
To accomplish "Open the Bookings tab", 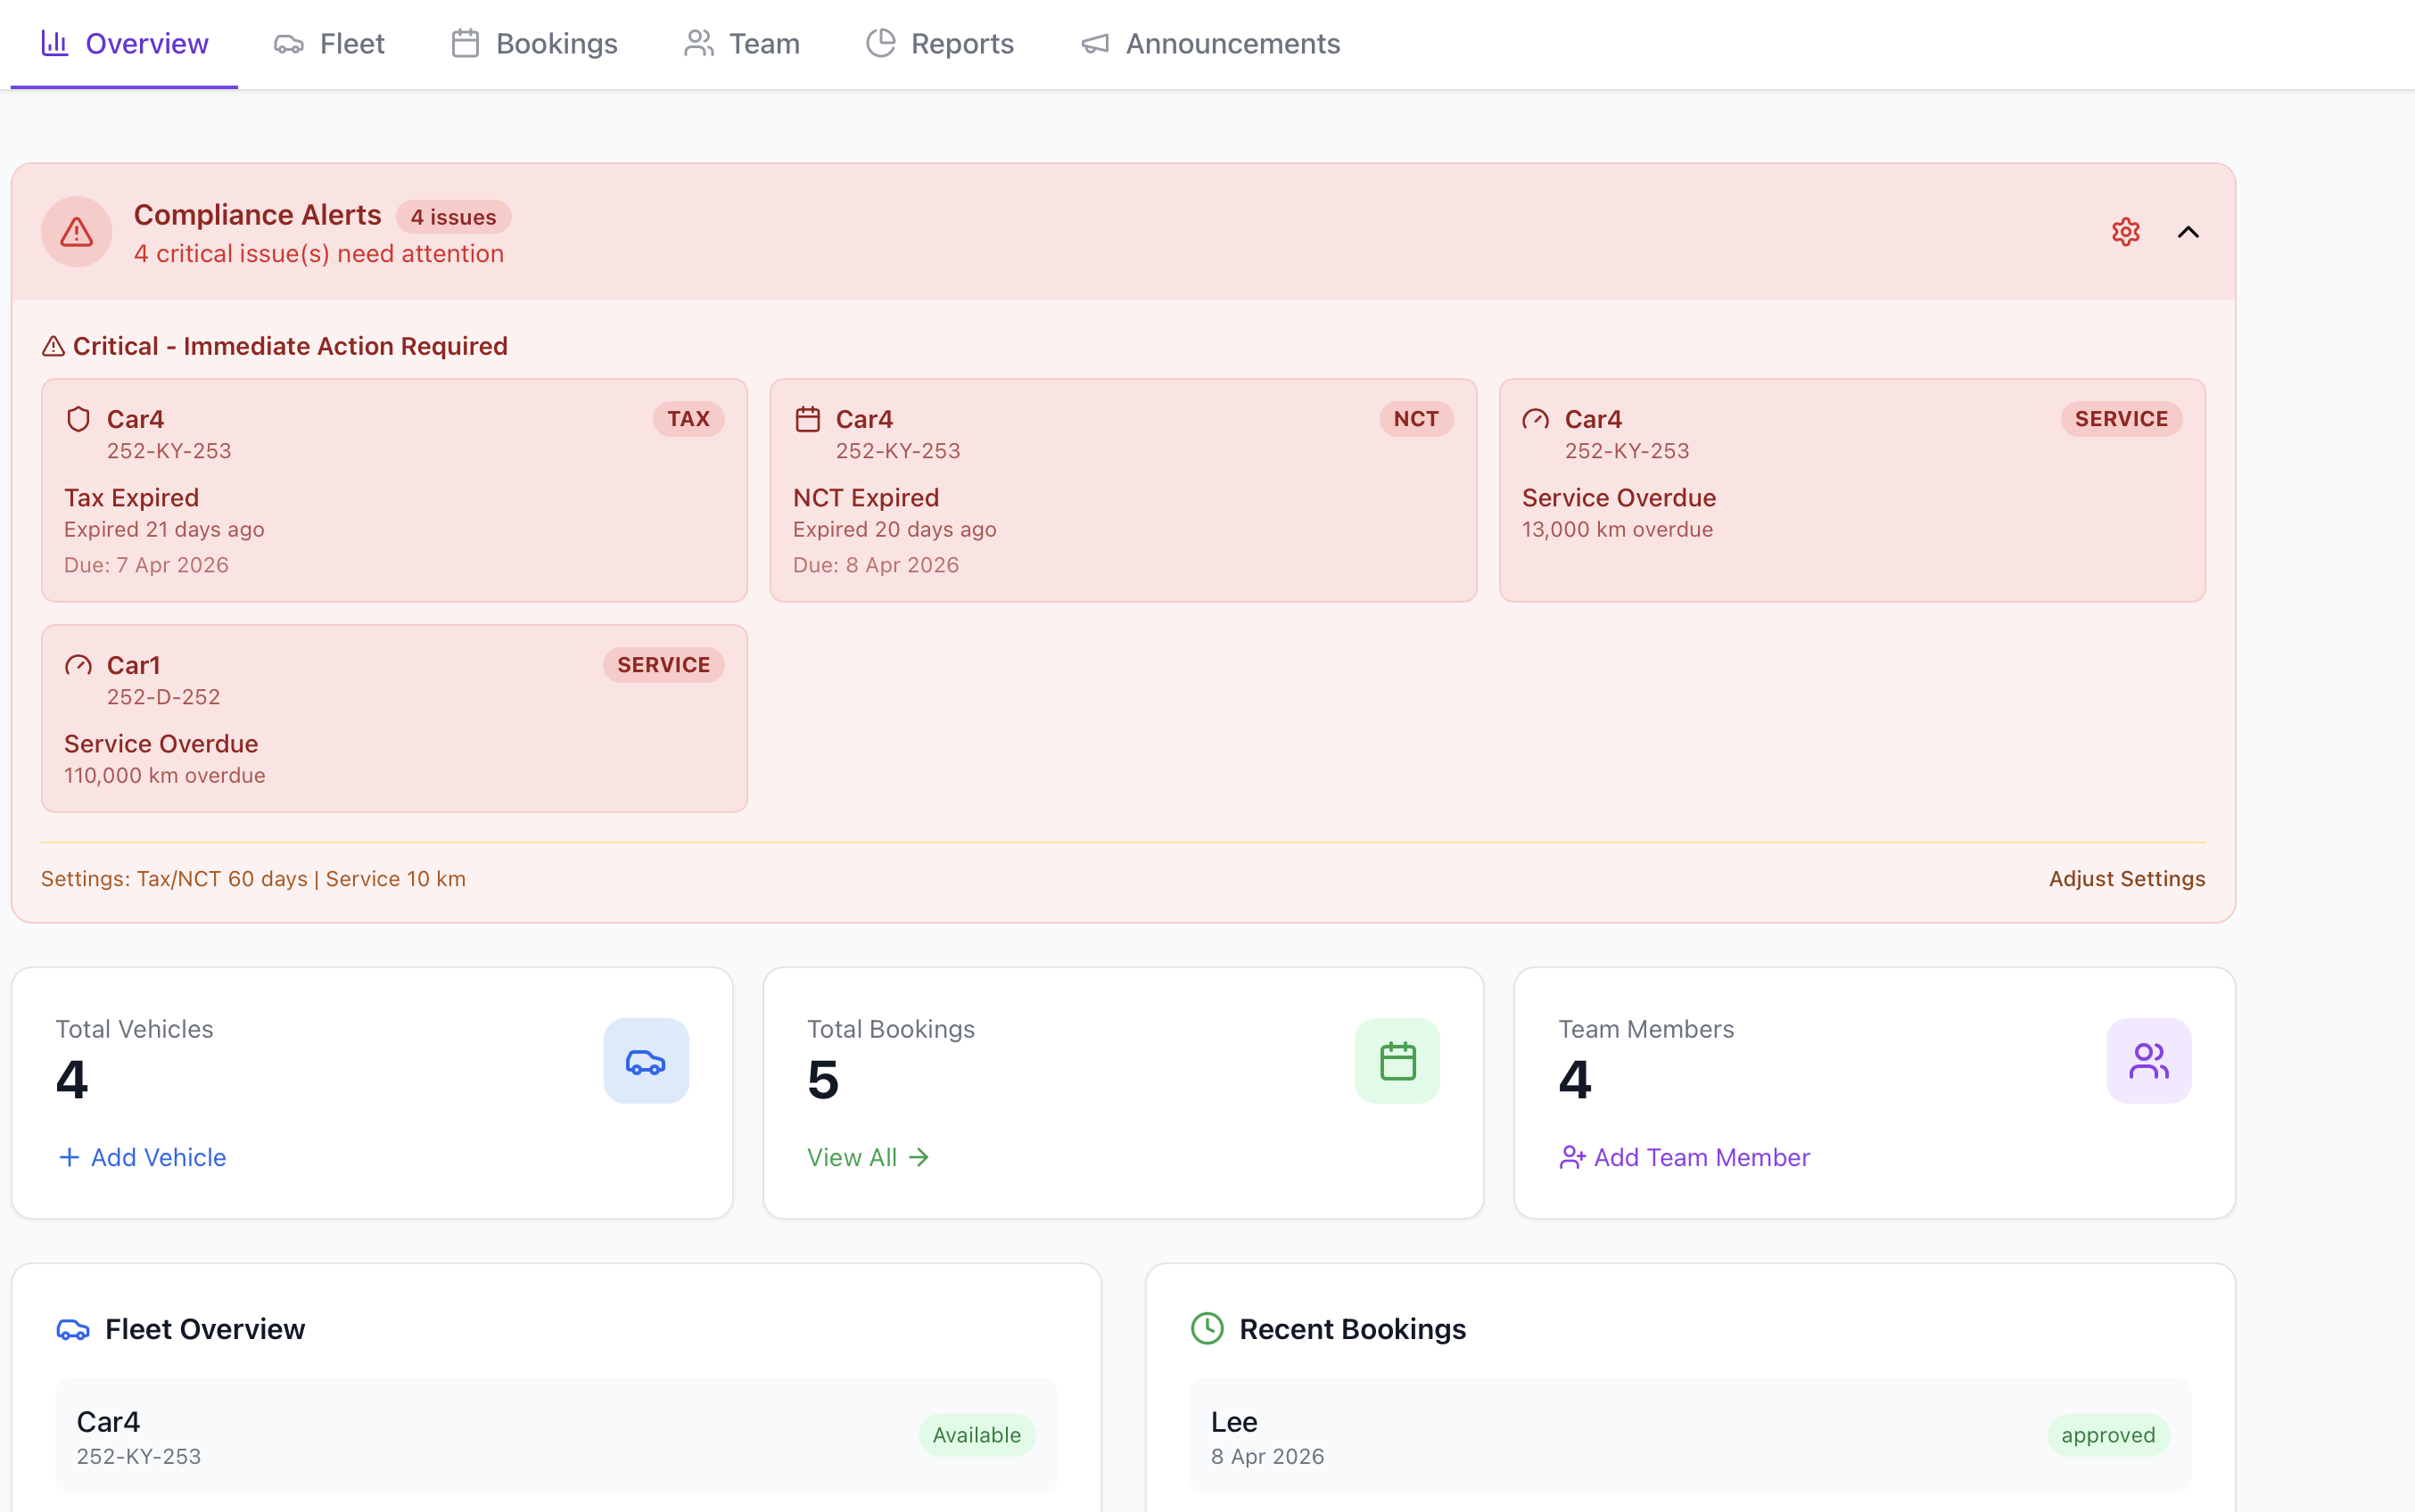I will click(x=534, y=44).
